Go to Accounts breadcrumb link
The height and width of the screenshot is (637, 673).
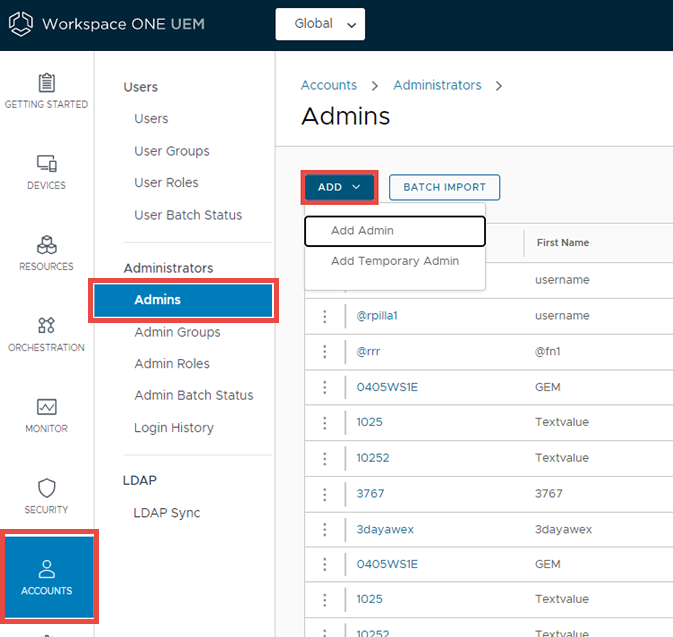(x=329, y=85)
